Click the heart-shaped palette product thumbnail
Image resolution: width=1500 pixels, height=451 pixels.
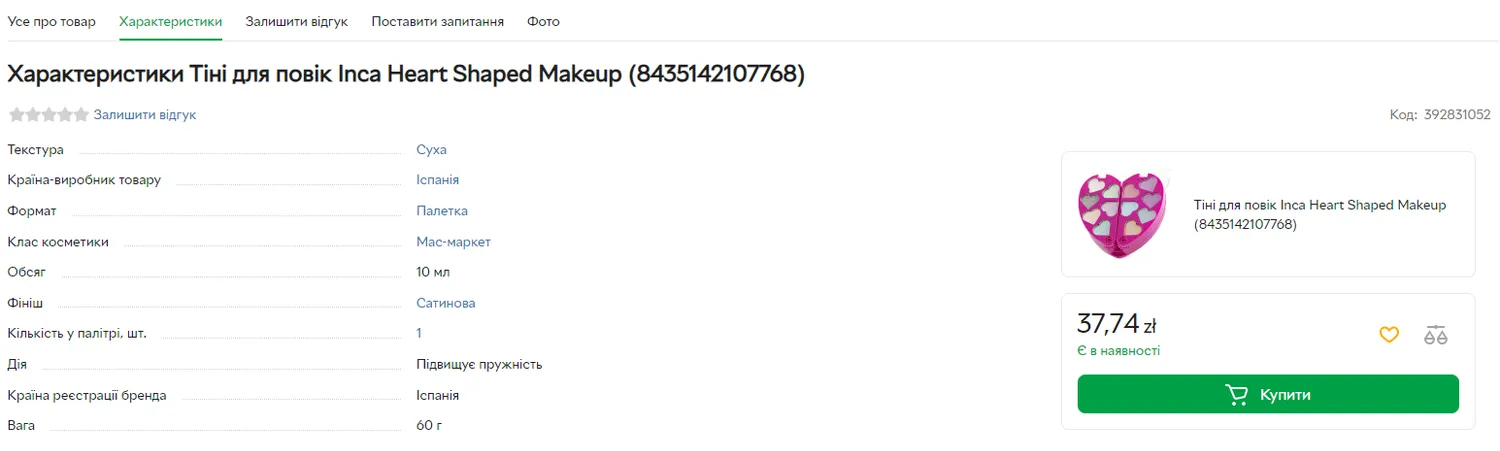click(1123, 214)
